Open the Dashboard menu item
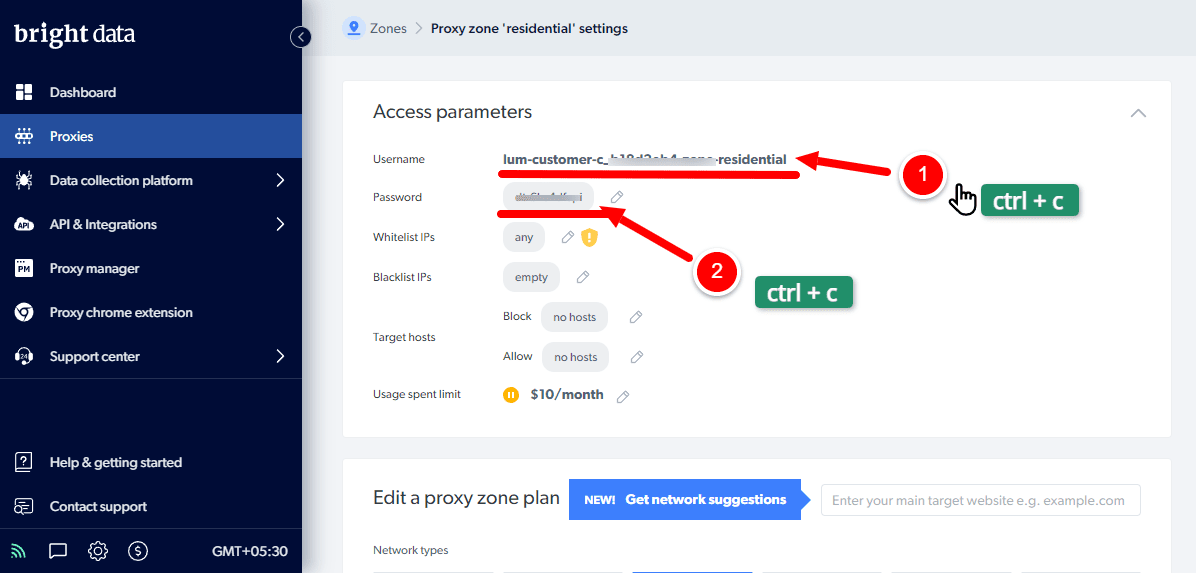Screen dimensions: 1196x573 pos(83,92)
